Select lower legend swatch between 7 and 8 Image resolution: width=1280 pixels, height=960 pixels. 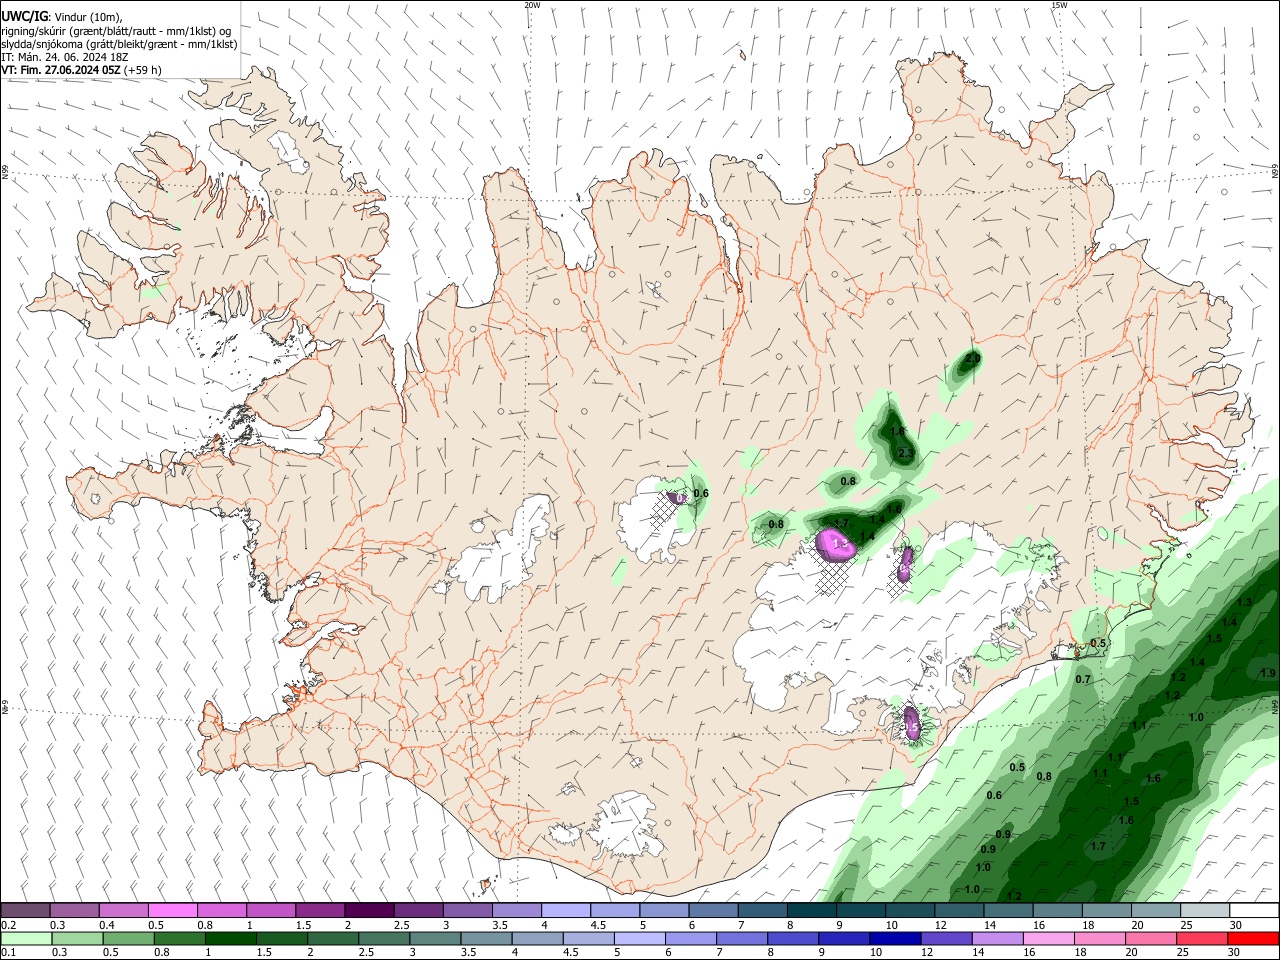742,938
